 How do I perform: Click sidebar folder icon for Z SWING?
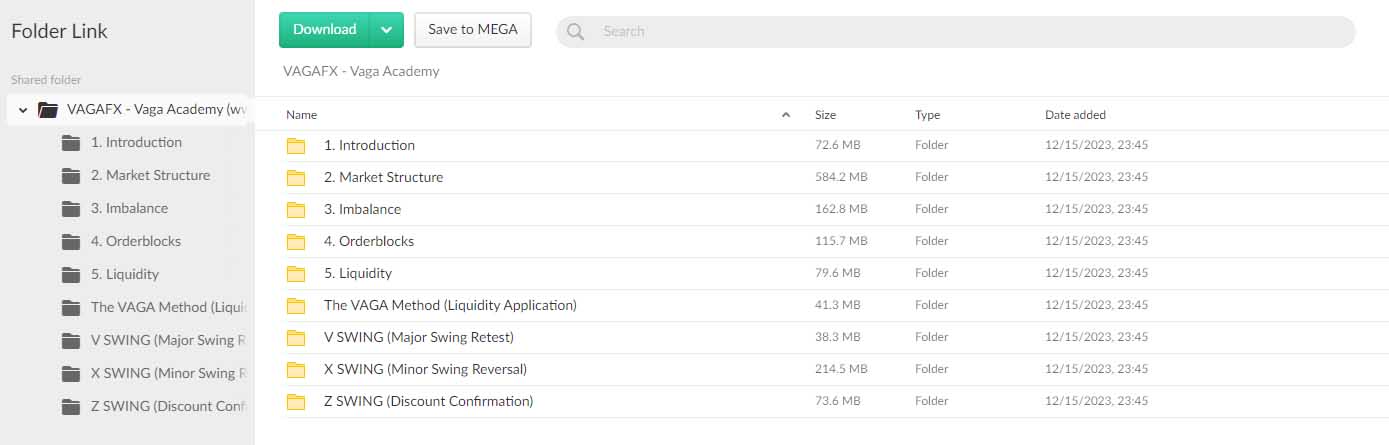[71, 407]
